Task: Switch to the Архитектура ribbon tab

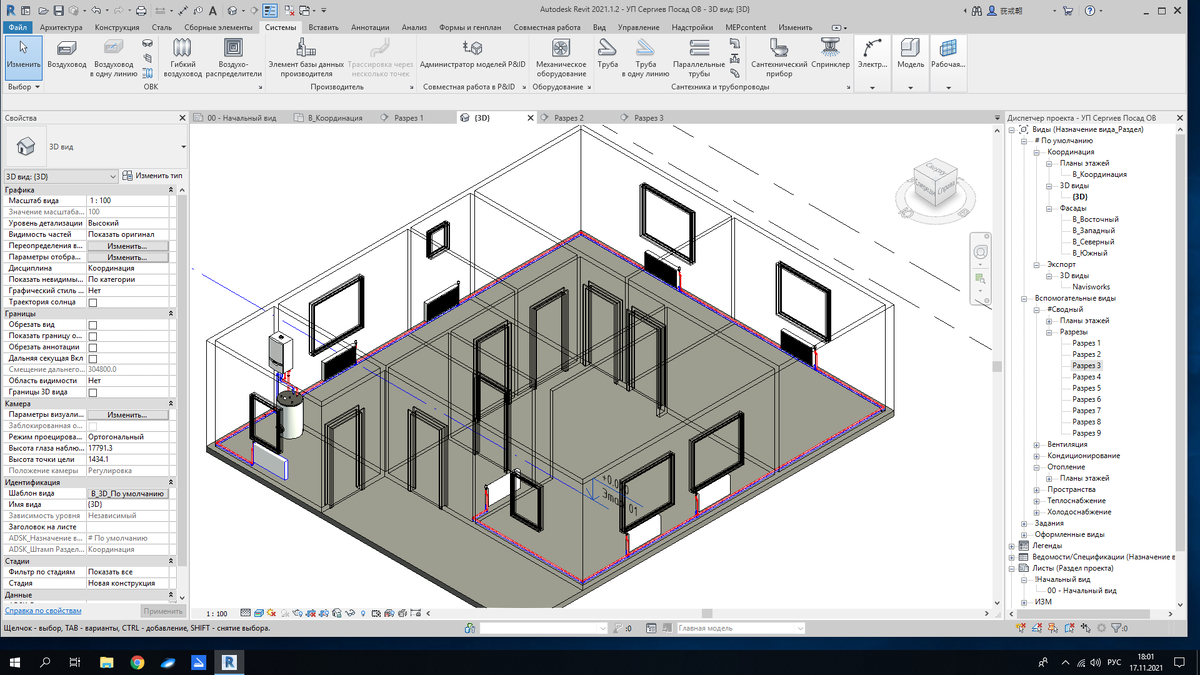Action: click(x=62, y=27)
